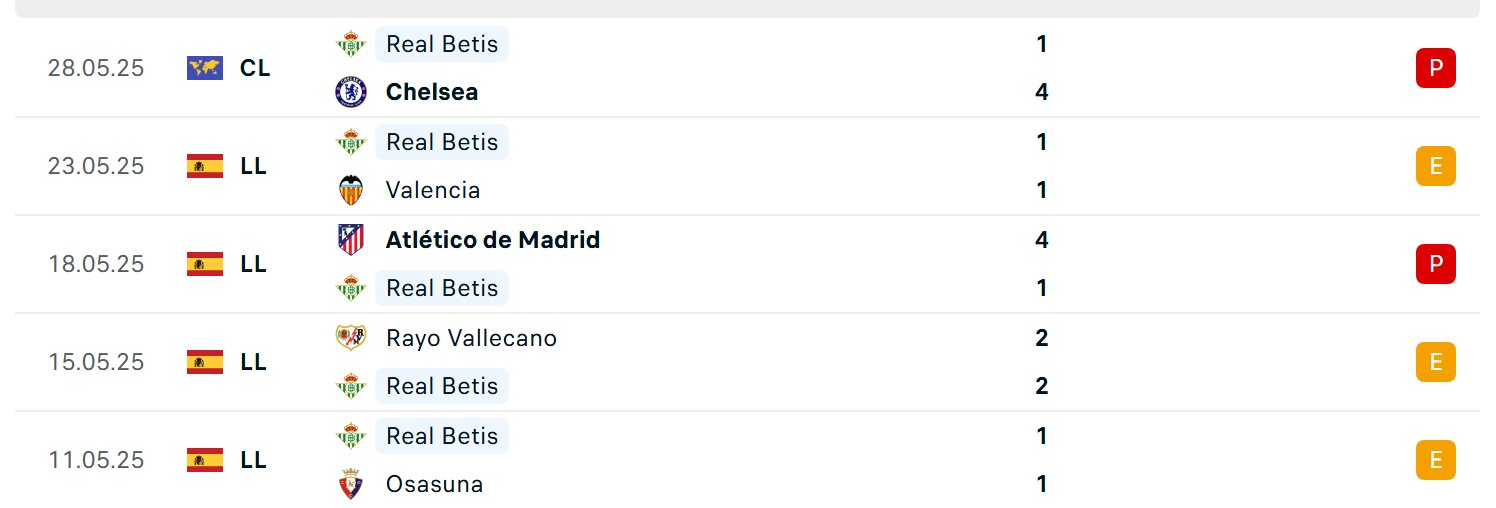The image size is (1496, 508).
Task: Click Spain flag on 23.05.25 match
Action: coord(205,166)
